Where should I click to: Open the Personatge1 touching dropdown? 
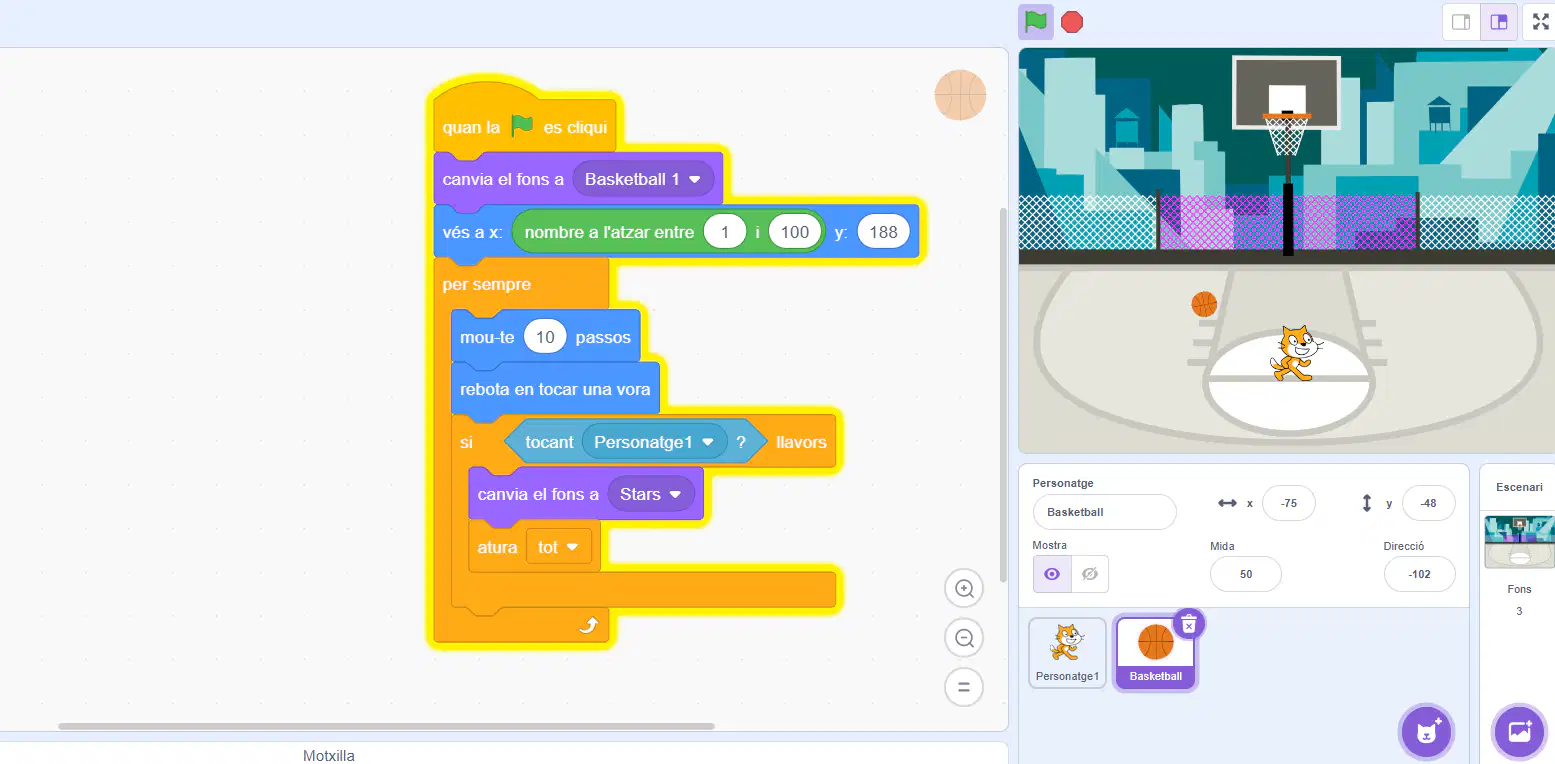[x=655, y=442]
